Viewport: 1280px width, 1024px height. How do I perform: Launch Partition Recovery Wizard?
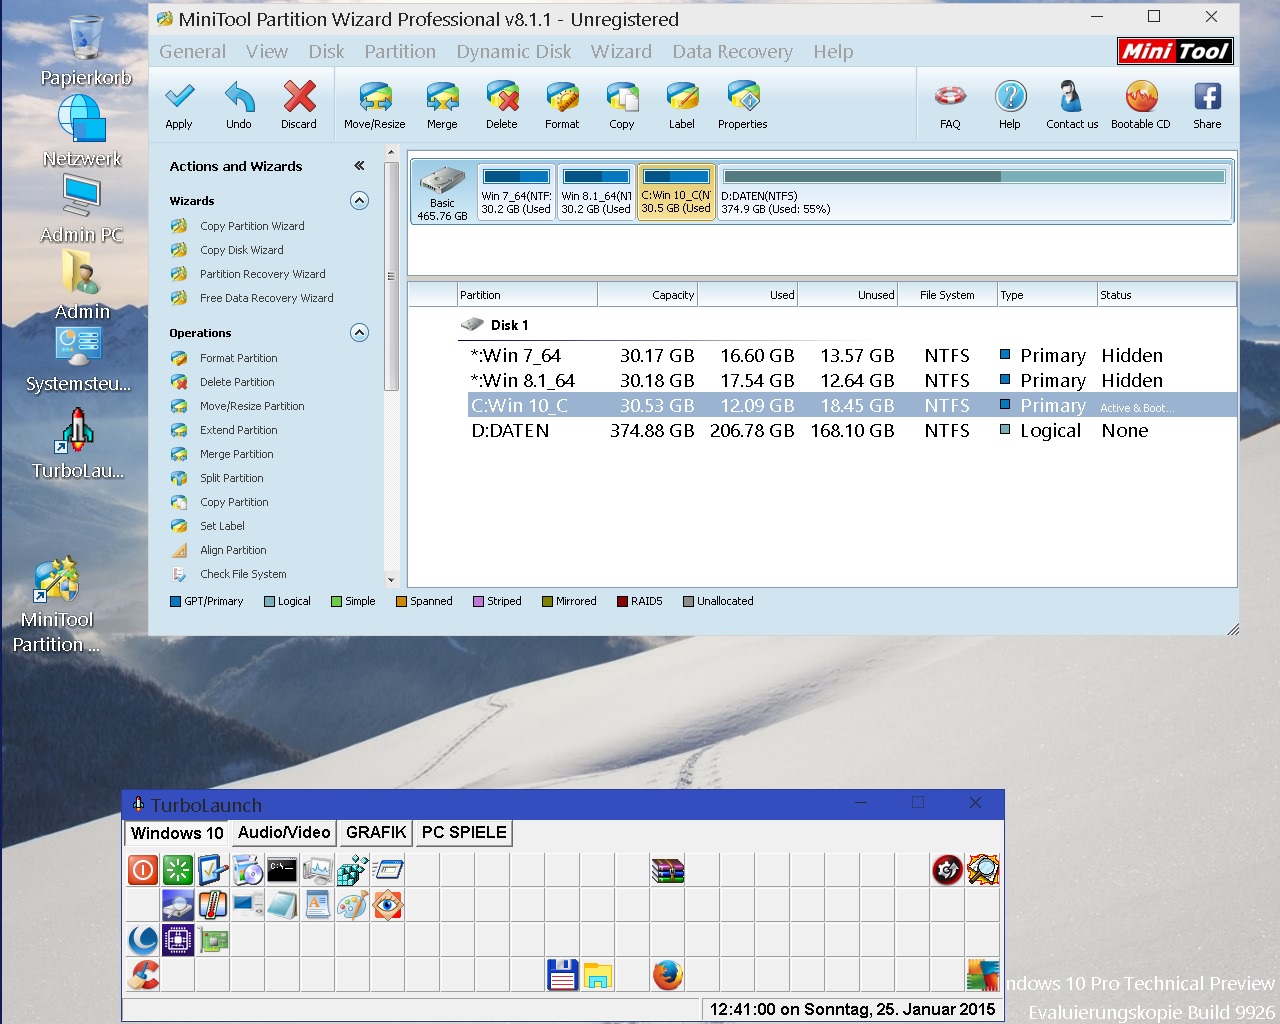[x=262, y=274]
